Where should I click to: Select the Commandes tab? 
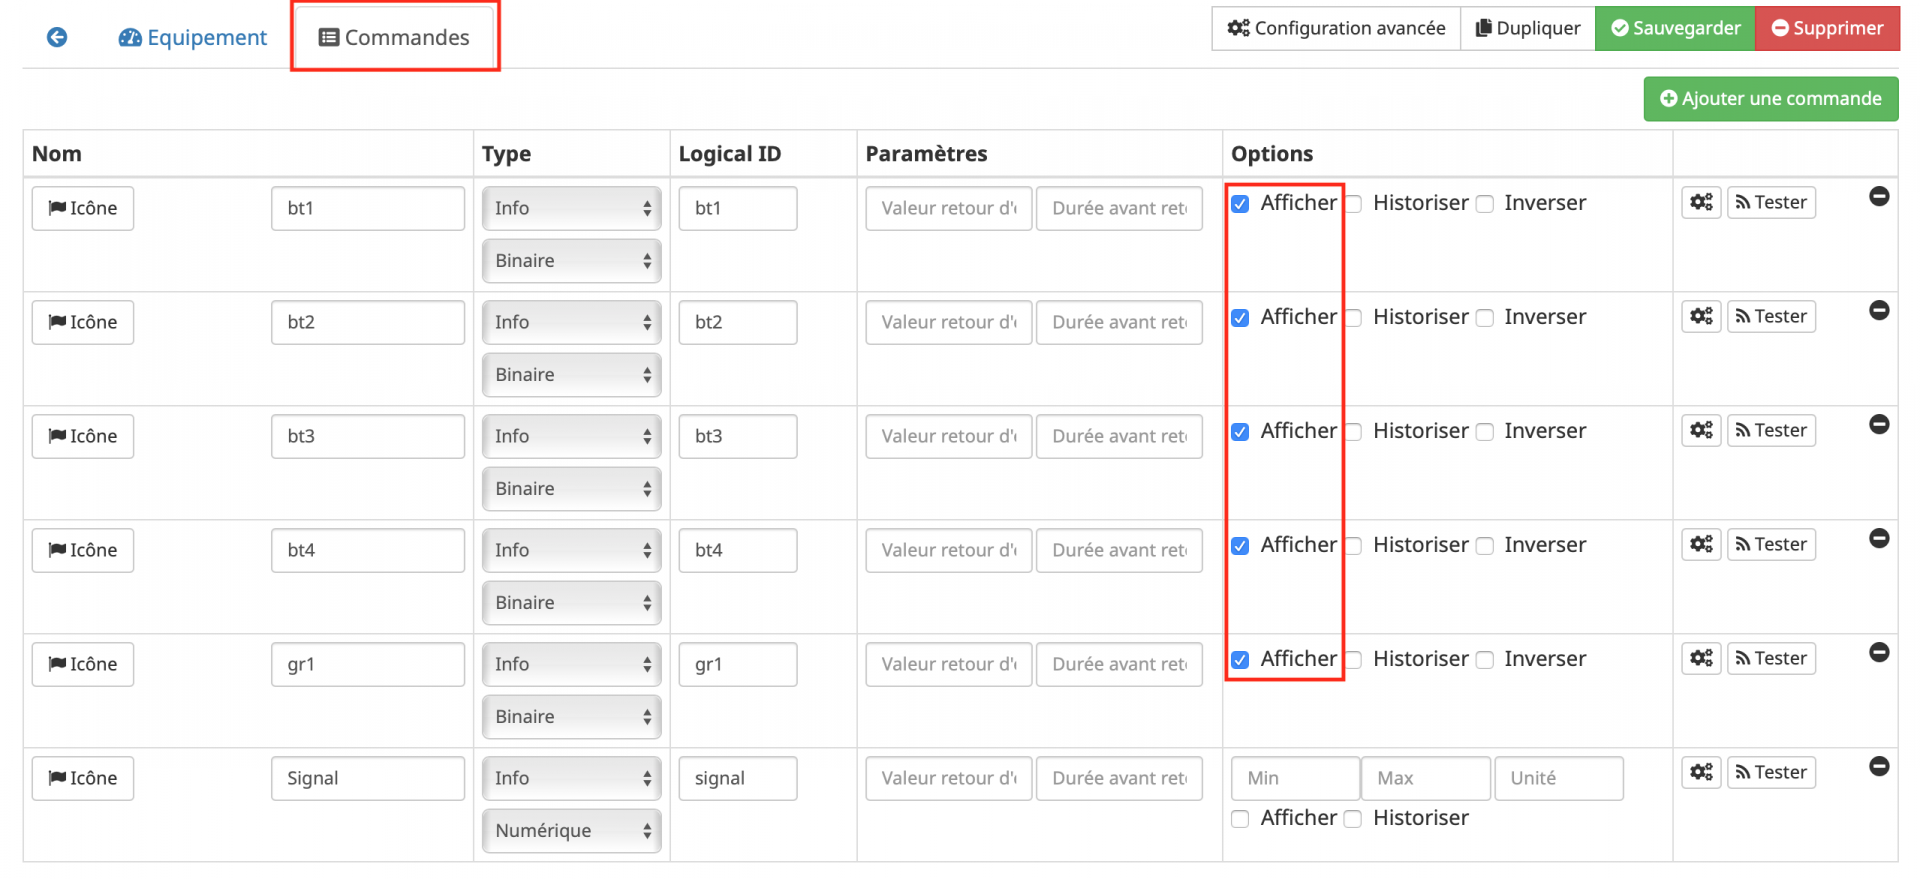(x=395, y=38)
